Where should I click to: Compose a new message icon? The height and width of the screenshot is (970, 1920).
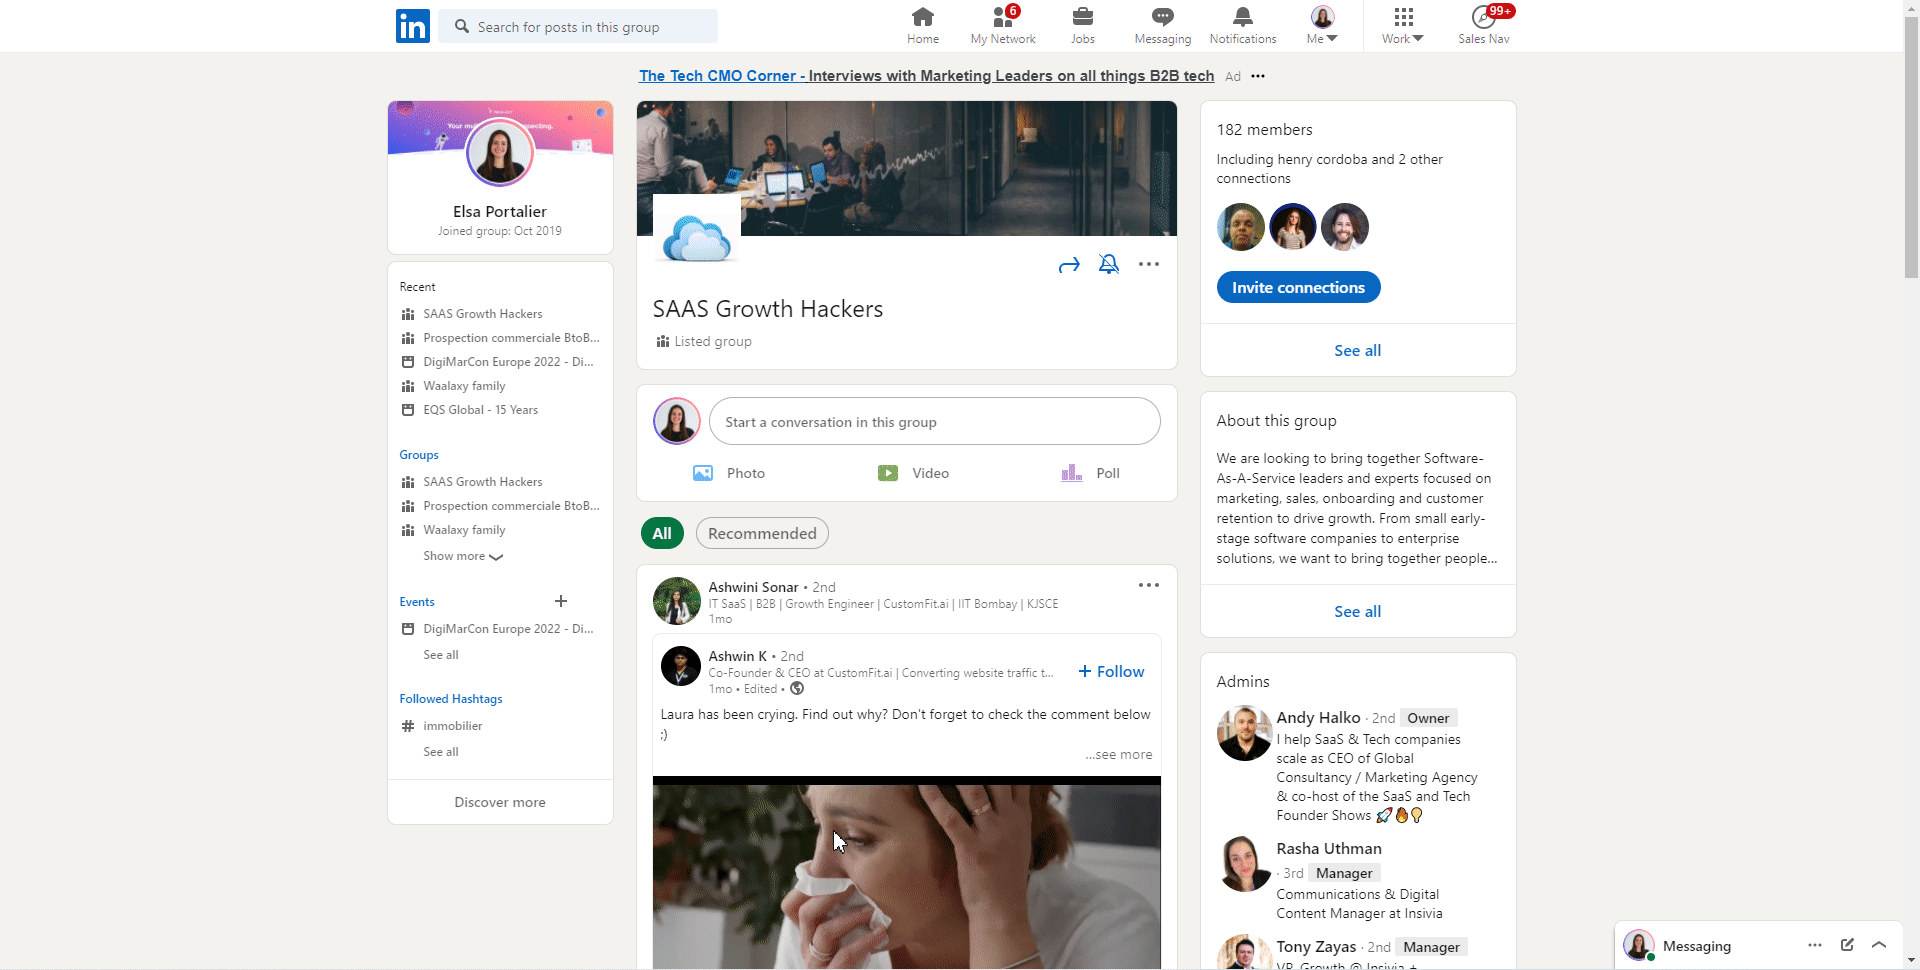tap(1847, 945)
